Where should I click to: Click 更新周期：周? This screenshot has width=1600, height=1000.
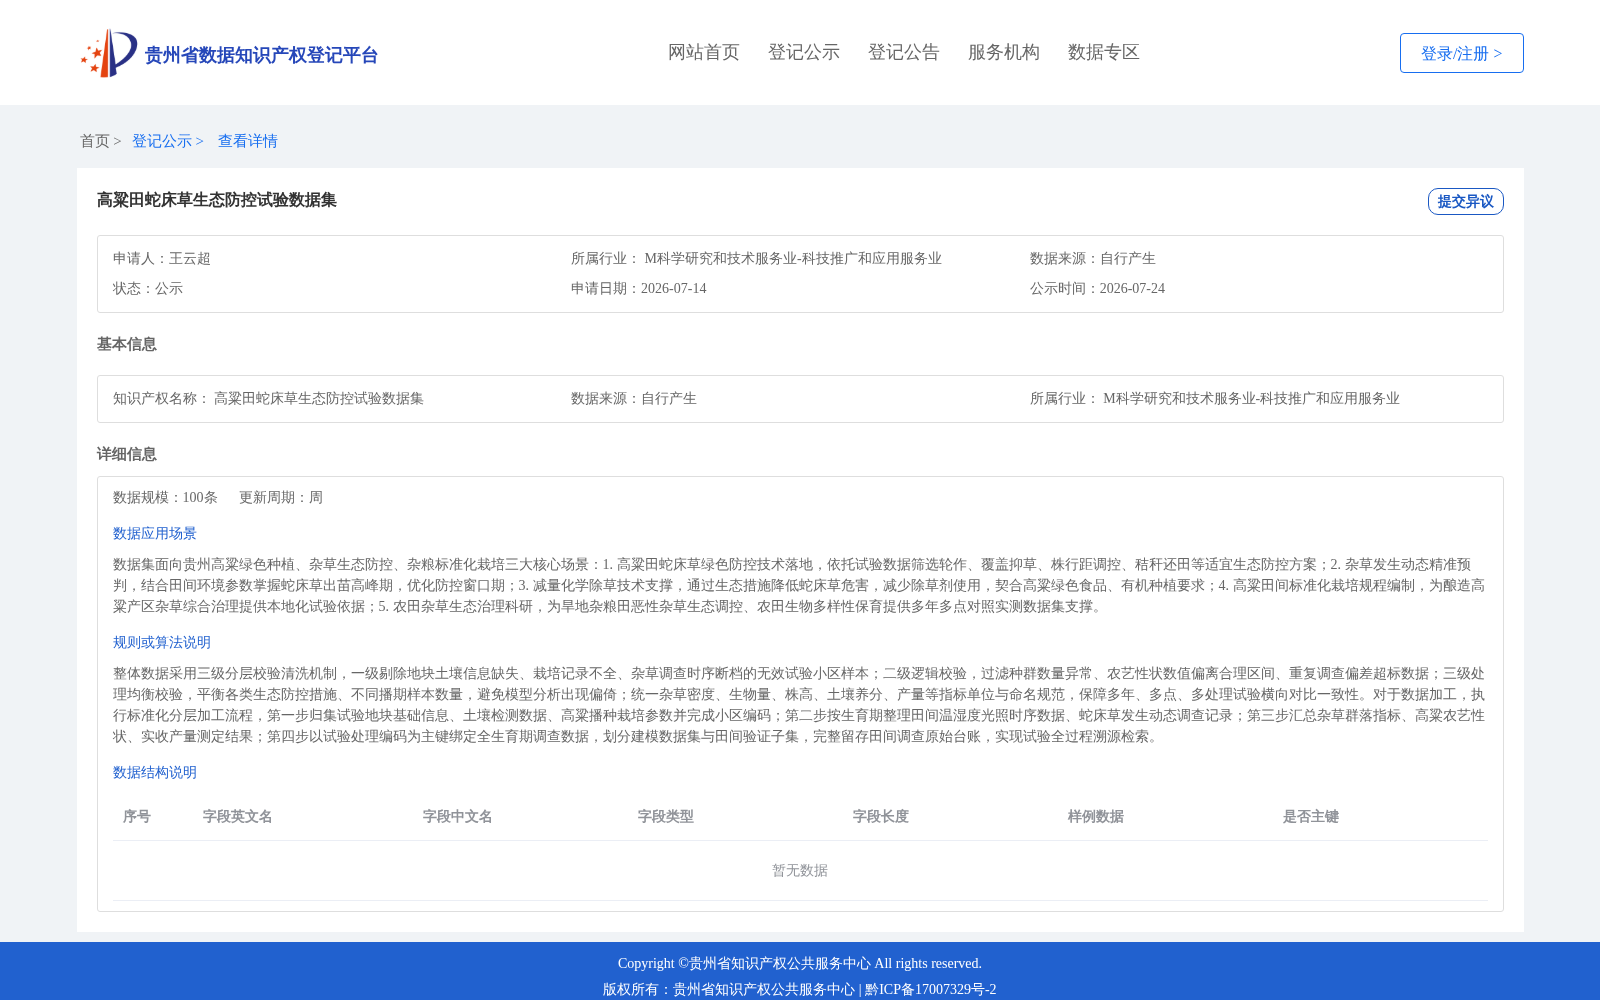point(281,497)
